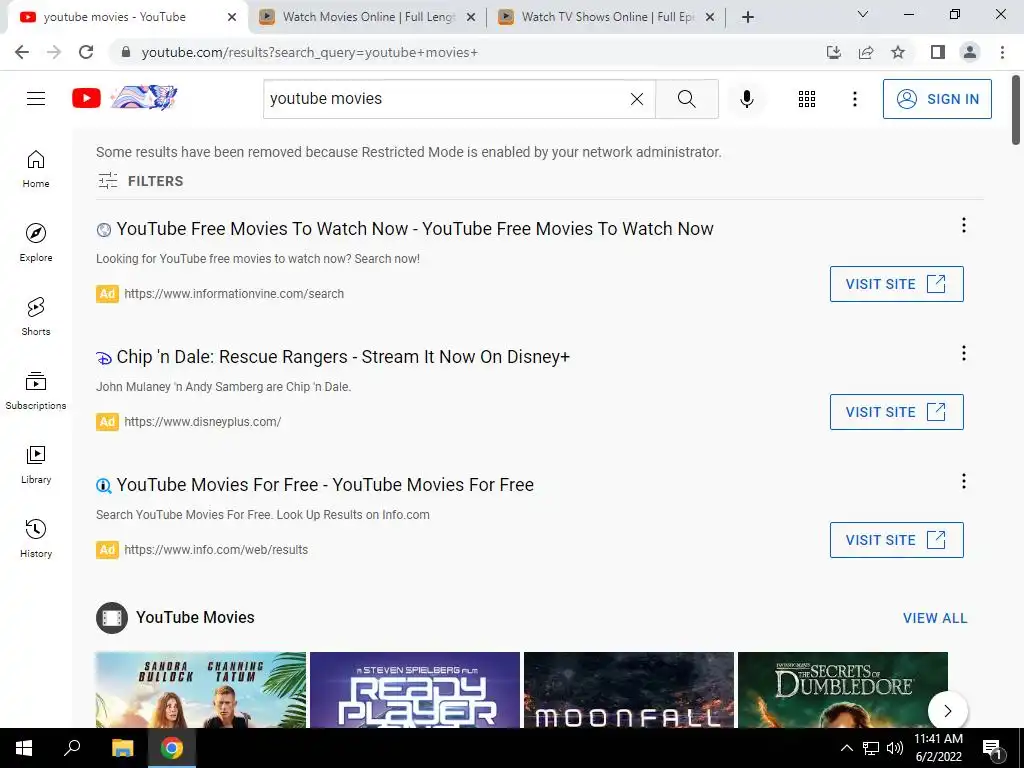The width and height of the screenshot is (1024, 768).
Task: Go to Home in the sidebar
Action: pyautogui.click(x=36, y=169)
